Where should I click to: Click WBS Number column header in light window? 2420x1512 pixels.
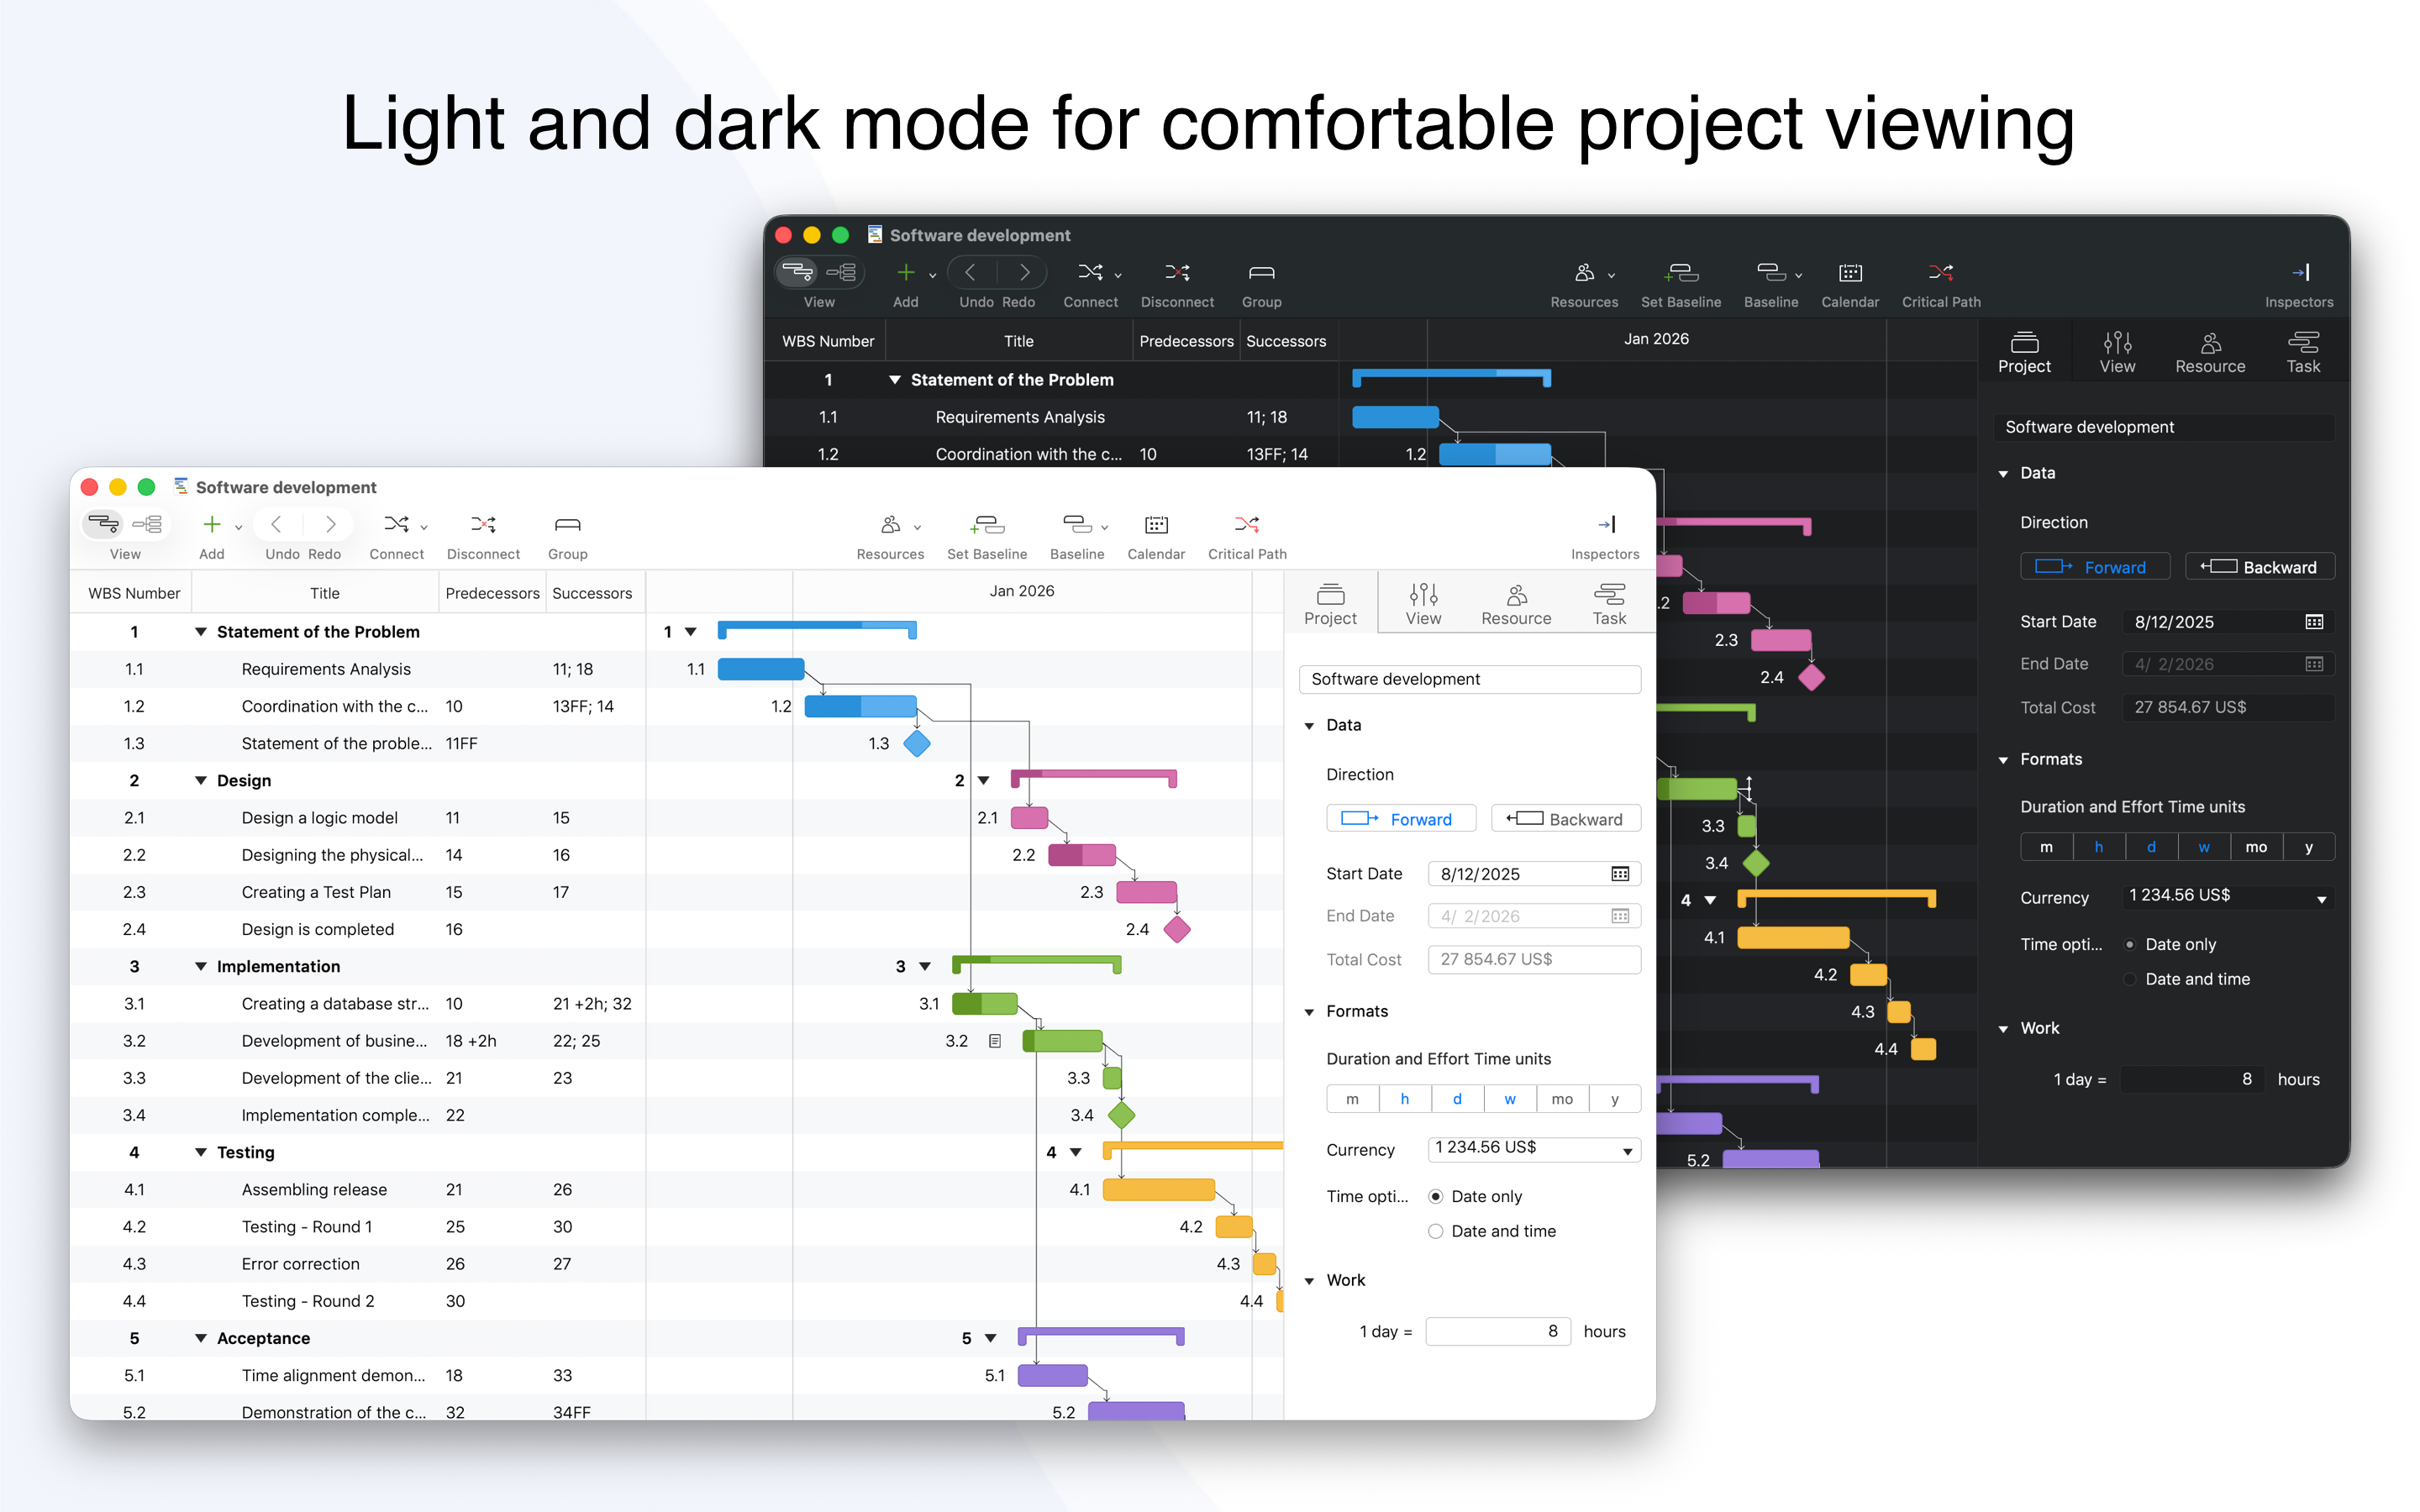(134, 593)
